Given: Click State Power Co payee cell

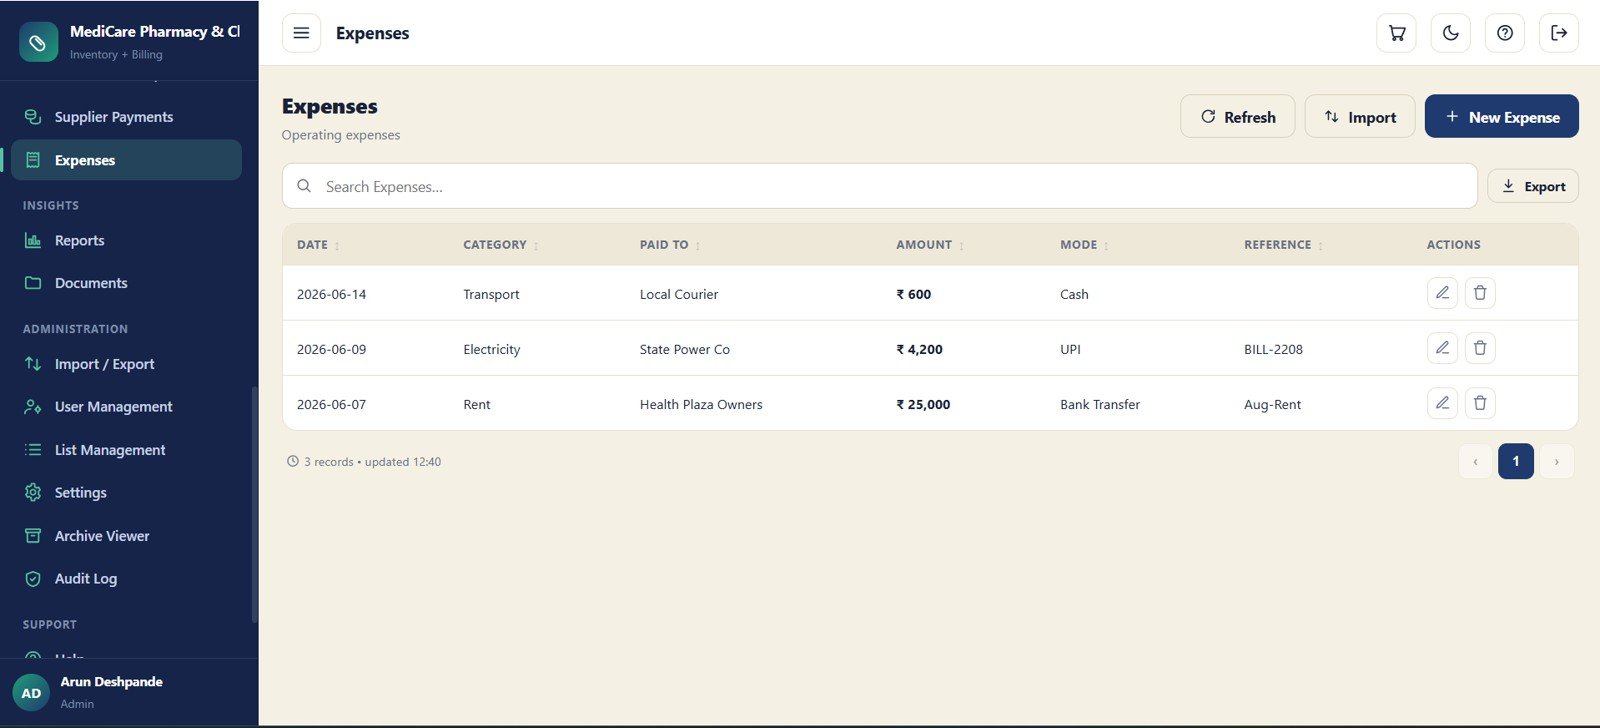Looking at the screenshot, I should click(x=685, y=349).
